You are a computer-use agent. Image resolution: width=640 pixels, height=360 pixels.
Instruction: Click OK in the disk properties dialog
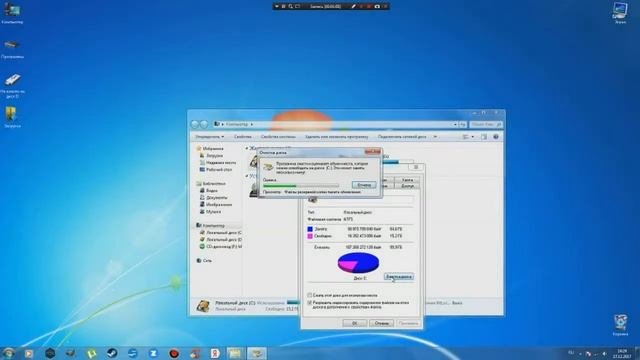tap(354, 323)
